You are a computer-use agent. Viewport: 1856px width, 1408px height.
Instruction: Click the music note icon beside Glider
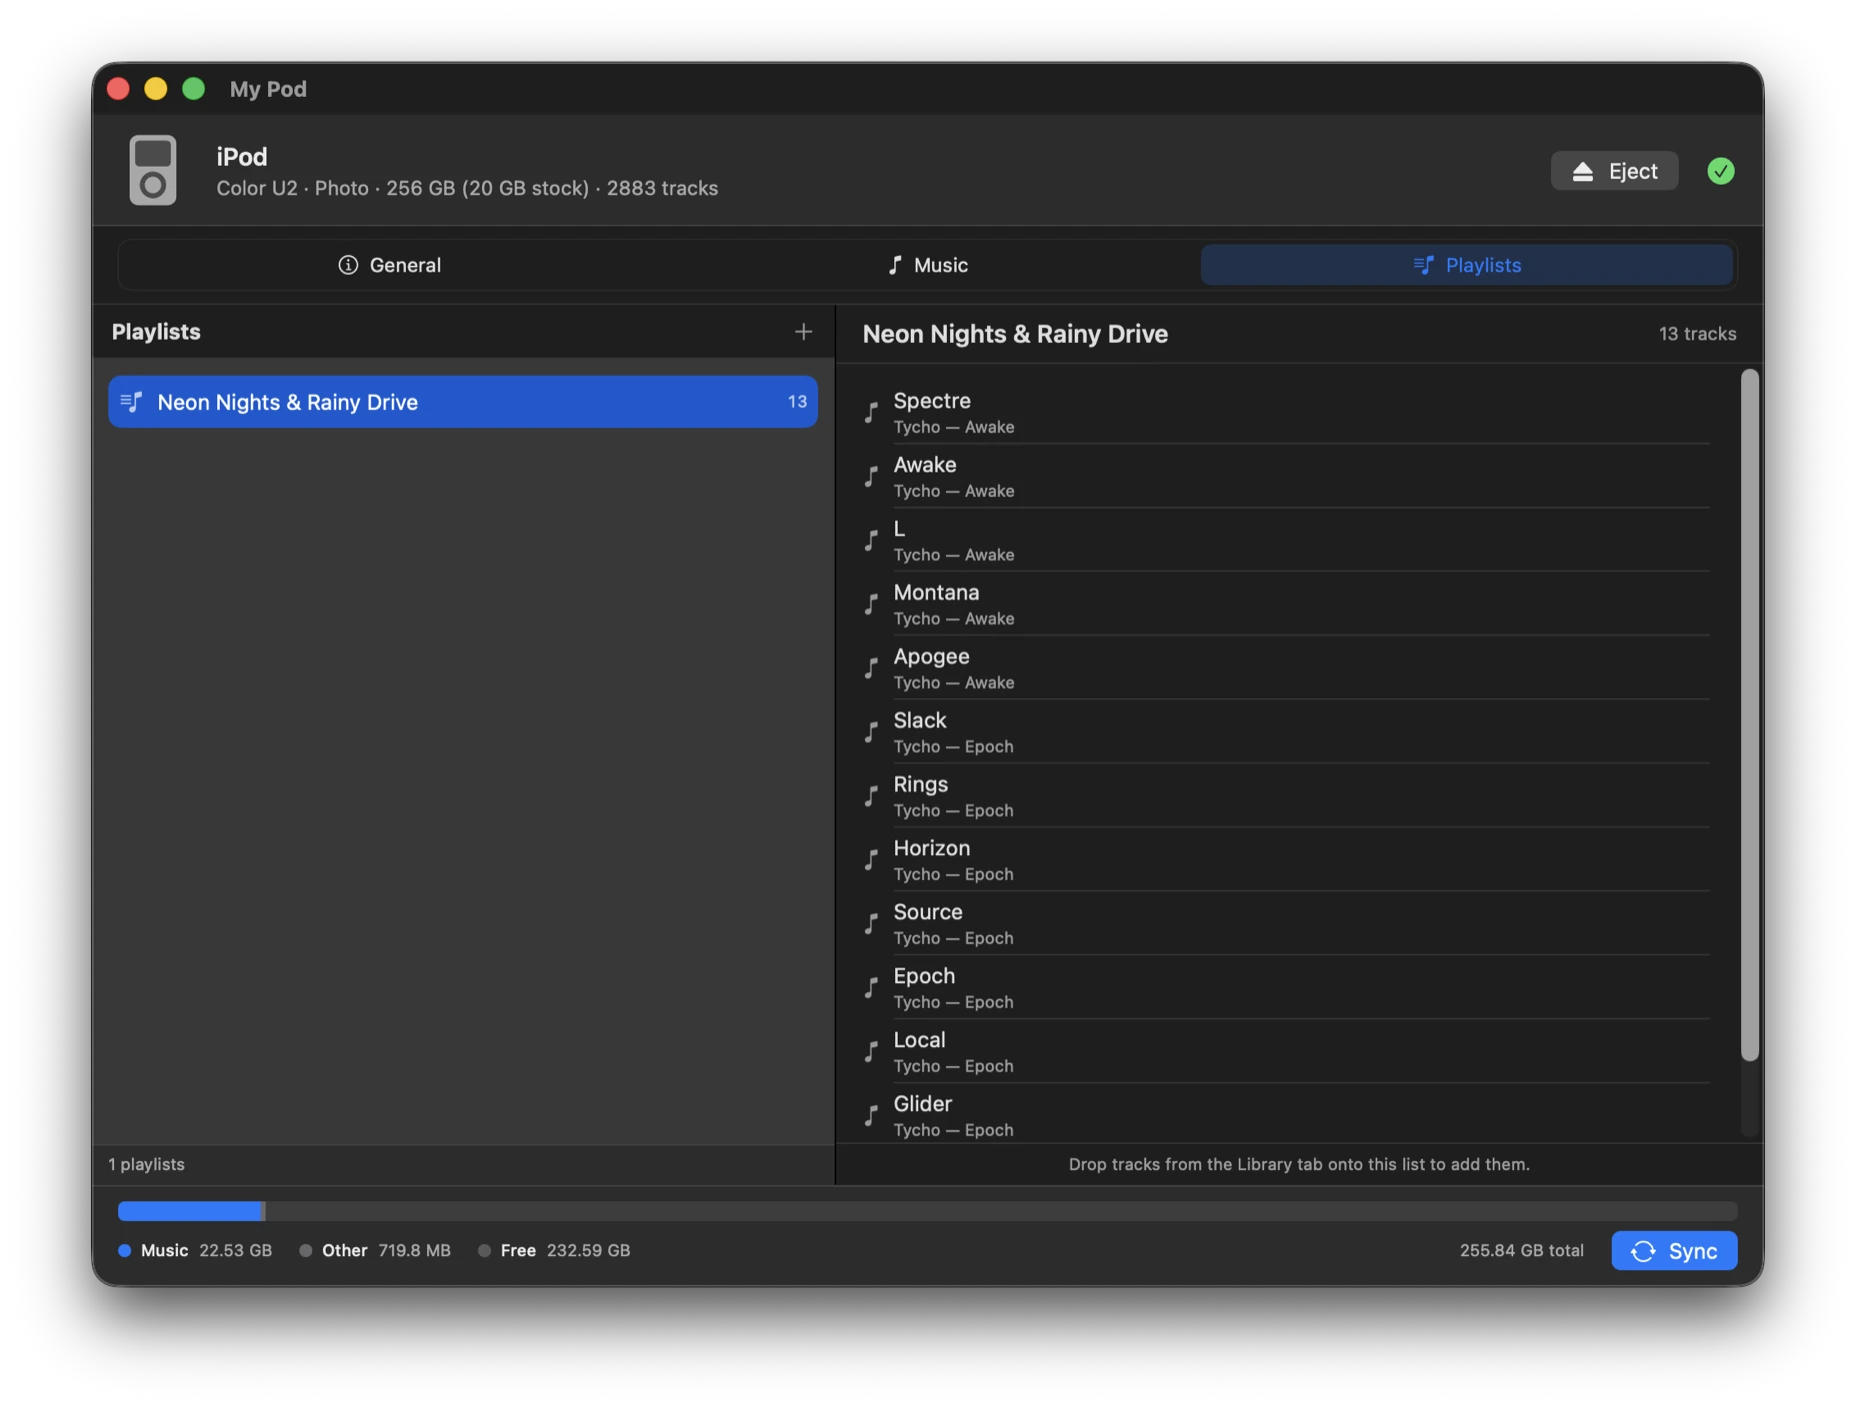click(871, 1116)
